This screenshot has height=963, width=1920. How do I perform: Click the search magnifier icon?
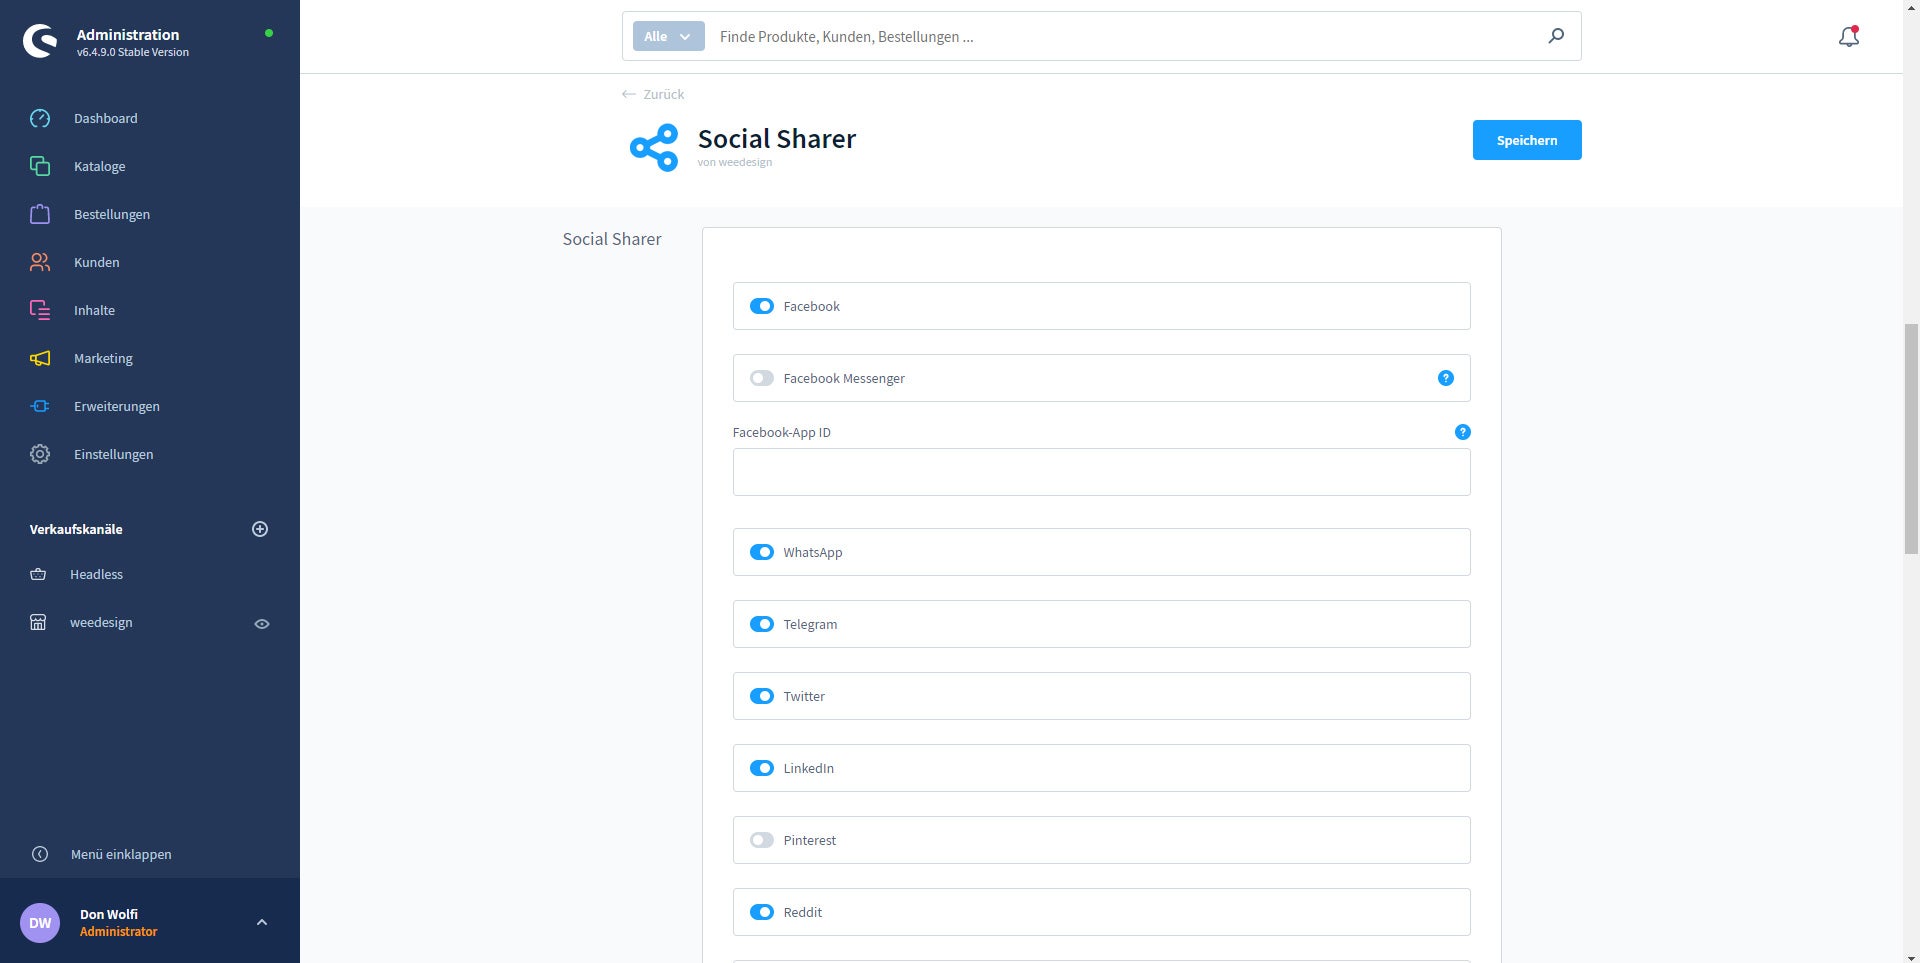pos(1556,36)
